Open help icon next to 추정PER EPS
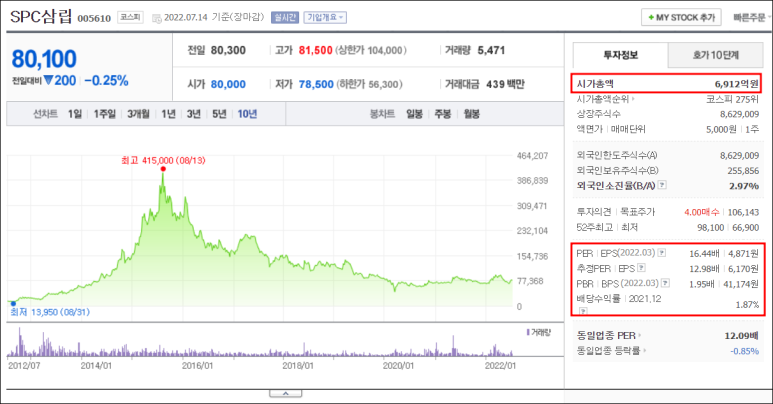Screen dimensions: 773x404 [x=641, y=268]
